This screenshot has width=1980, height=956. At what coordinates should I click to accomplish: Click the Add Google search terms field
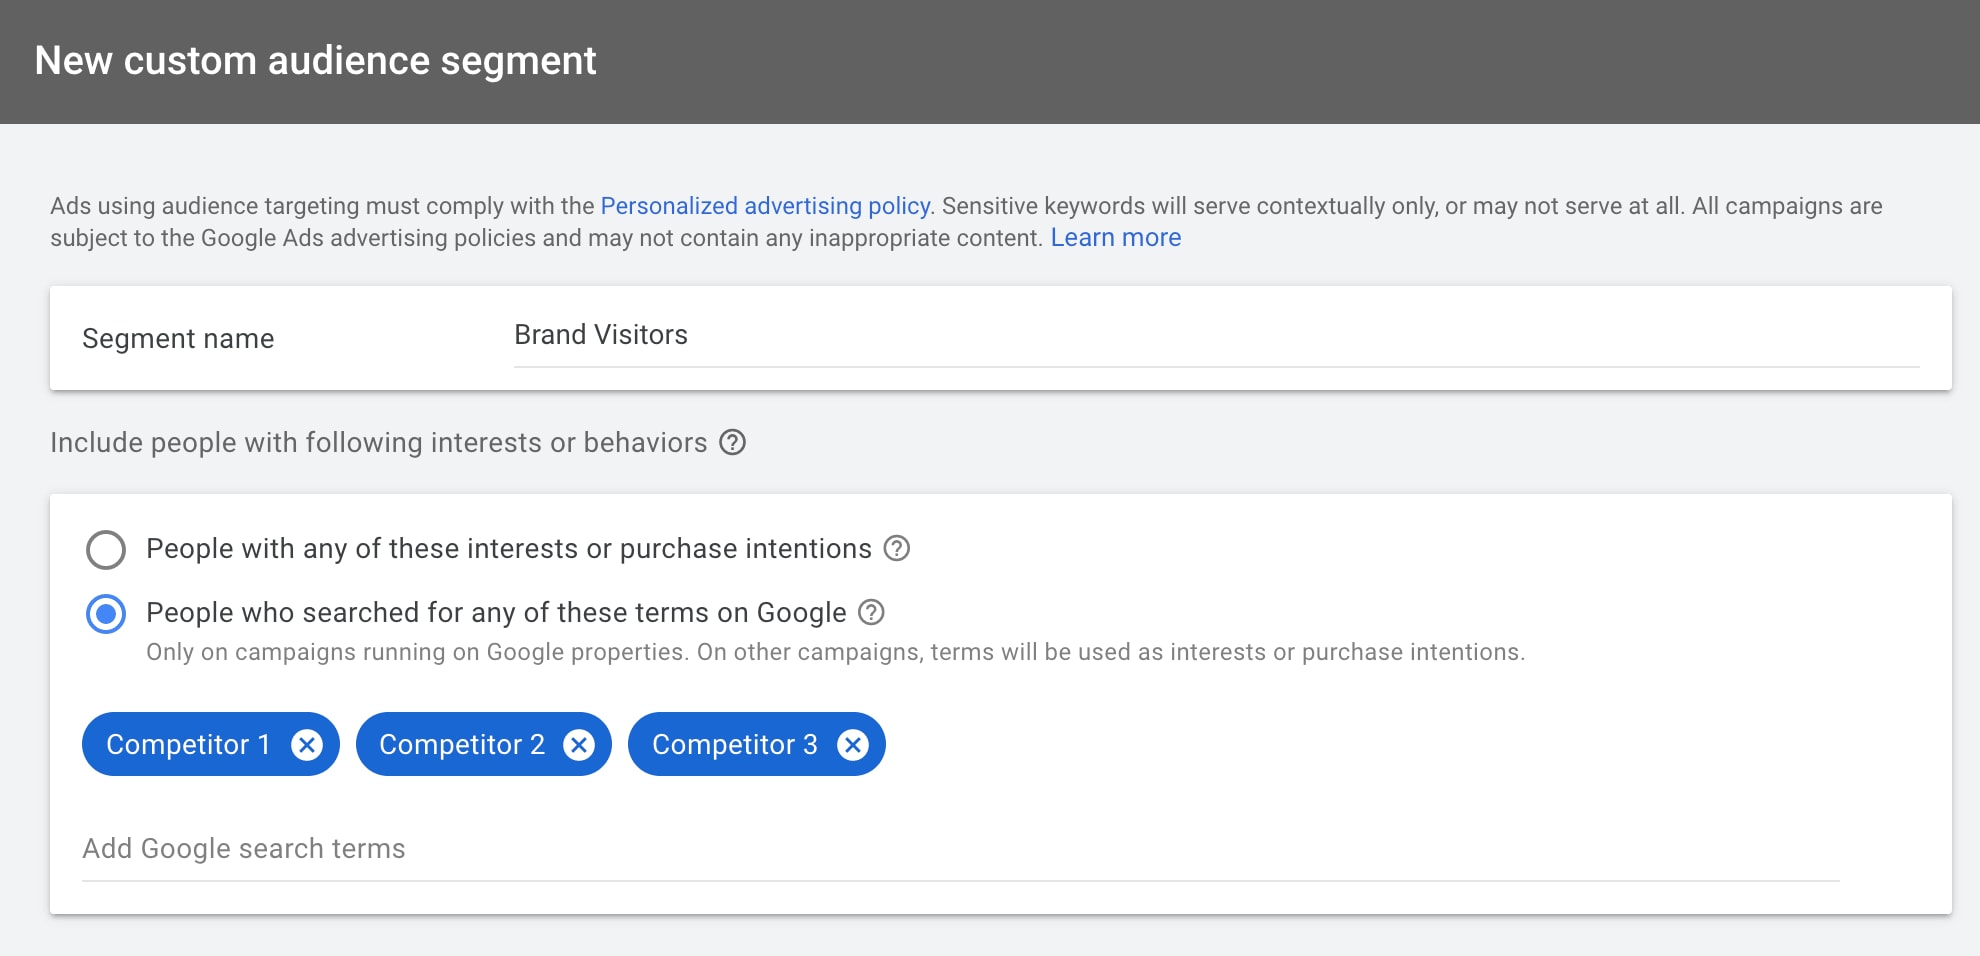coord(960,850)
